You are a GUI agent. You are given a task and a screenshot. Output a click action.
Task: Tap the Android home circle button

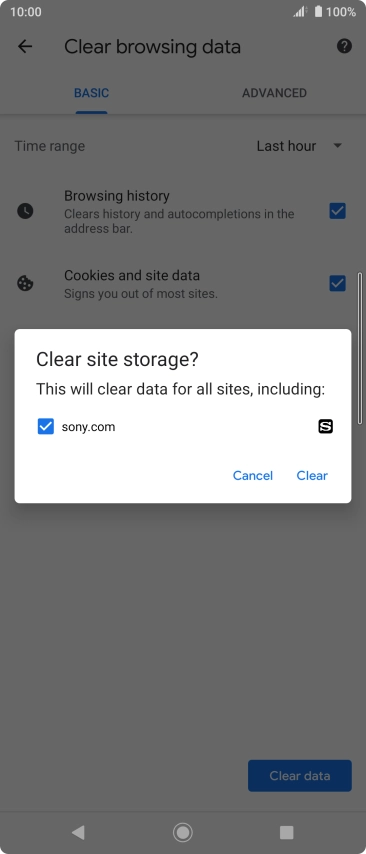pyautogui.click(x=183, y=832)
